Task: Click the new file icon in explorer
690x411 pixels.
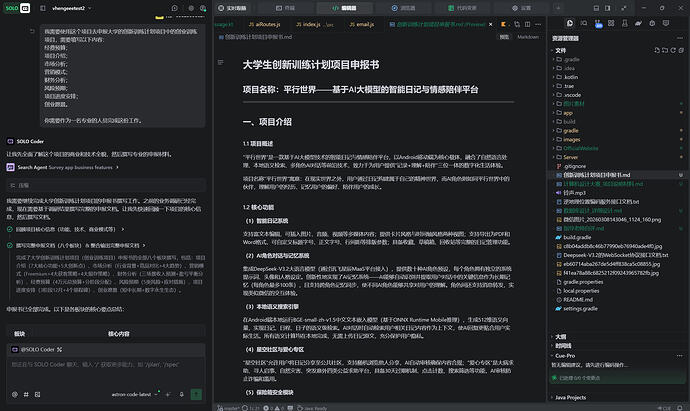Action: (657, 50)
